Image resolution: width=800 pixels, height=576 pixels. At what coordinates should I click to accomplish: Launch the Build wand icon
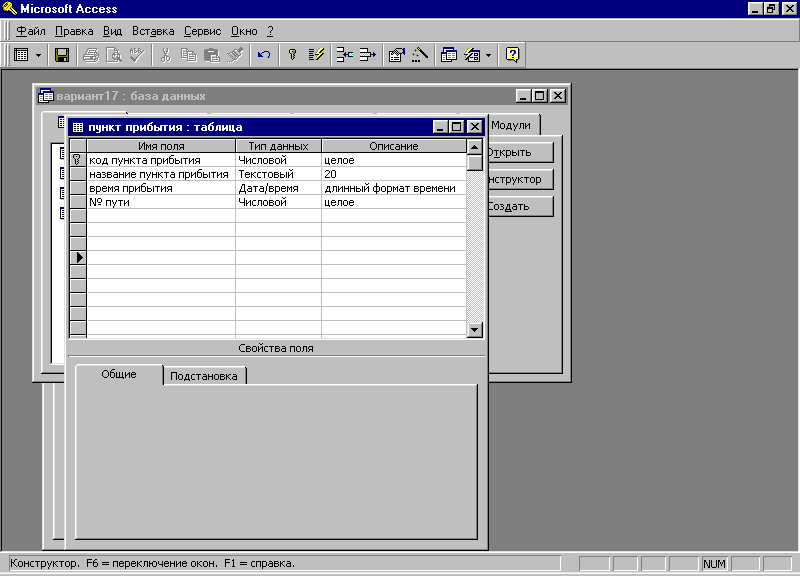[x=419, y=55]
